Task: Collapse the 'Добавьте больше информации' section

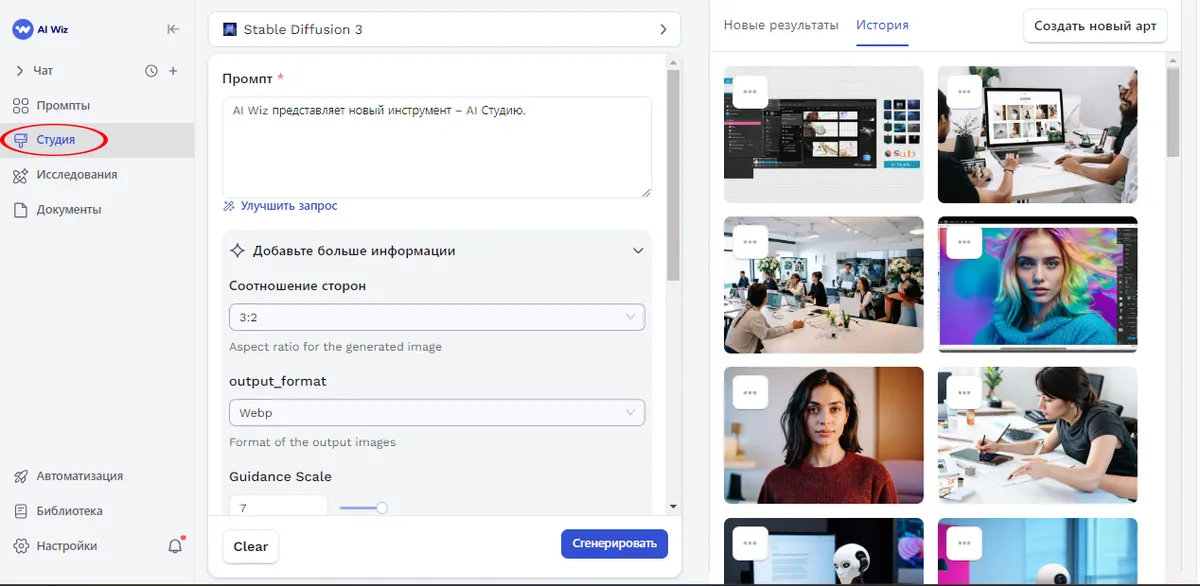Action: (x=638, y=251)
